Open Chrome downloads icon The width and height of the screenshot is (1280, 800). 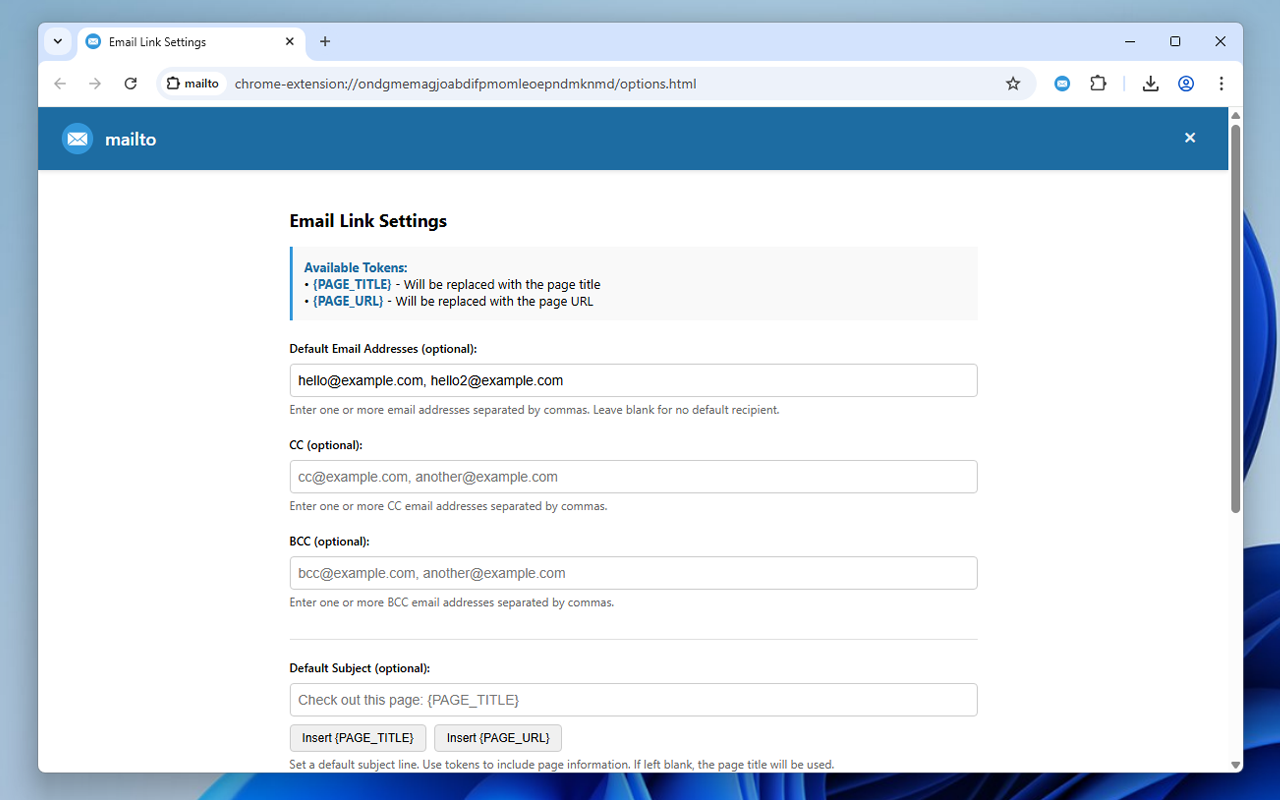(1150, 84)
